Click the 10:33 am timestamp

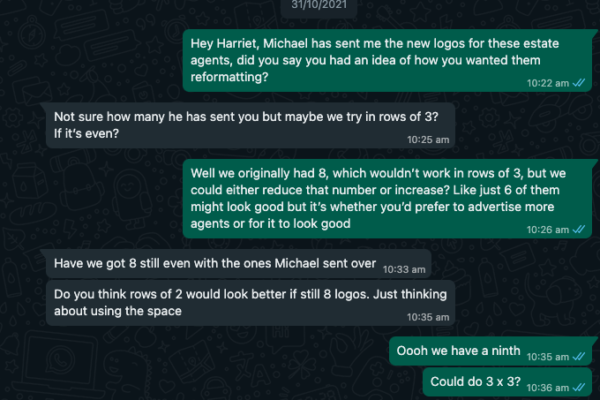(x=404, y=269)
